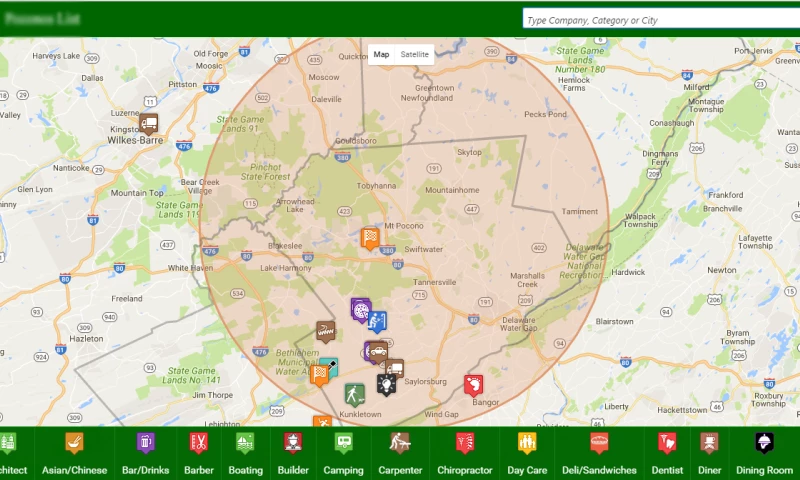Click the Delaware Water Gap label
800x480 pixels.
(518, 324)
